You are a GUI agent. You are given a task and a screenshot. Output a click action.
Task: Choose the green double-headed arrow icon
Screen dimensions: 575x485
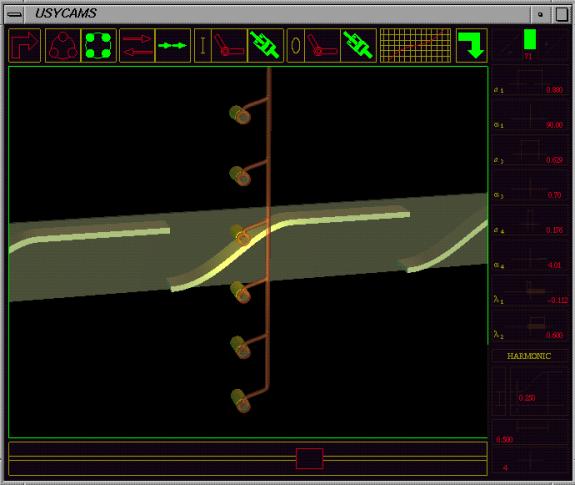173,45
